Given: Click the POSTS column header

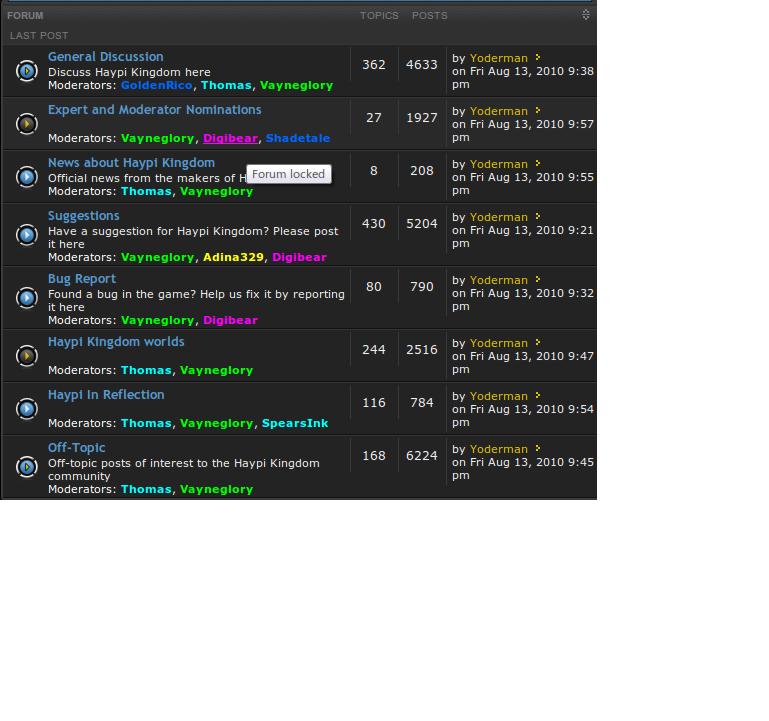Looking at the screenshot, I should click(430, 16).
